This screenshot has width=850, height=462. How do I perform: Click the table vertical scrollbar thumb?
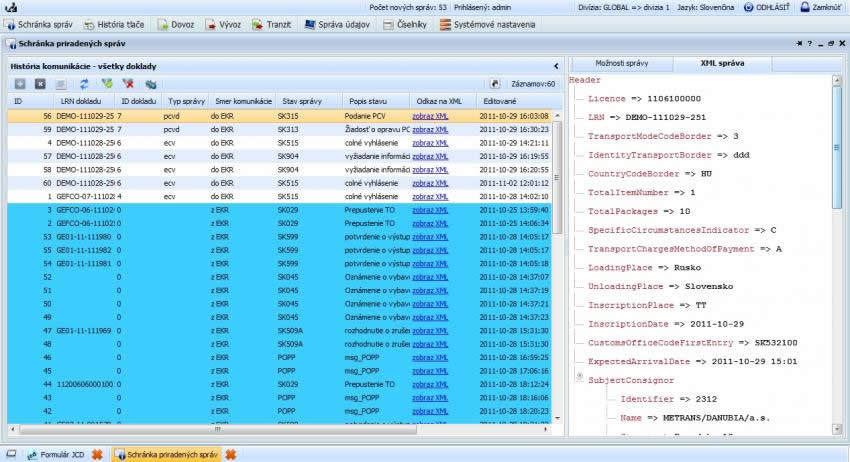pyautogui.click(x=557, y=178)
